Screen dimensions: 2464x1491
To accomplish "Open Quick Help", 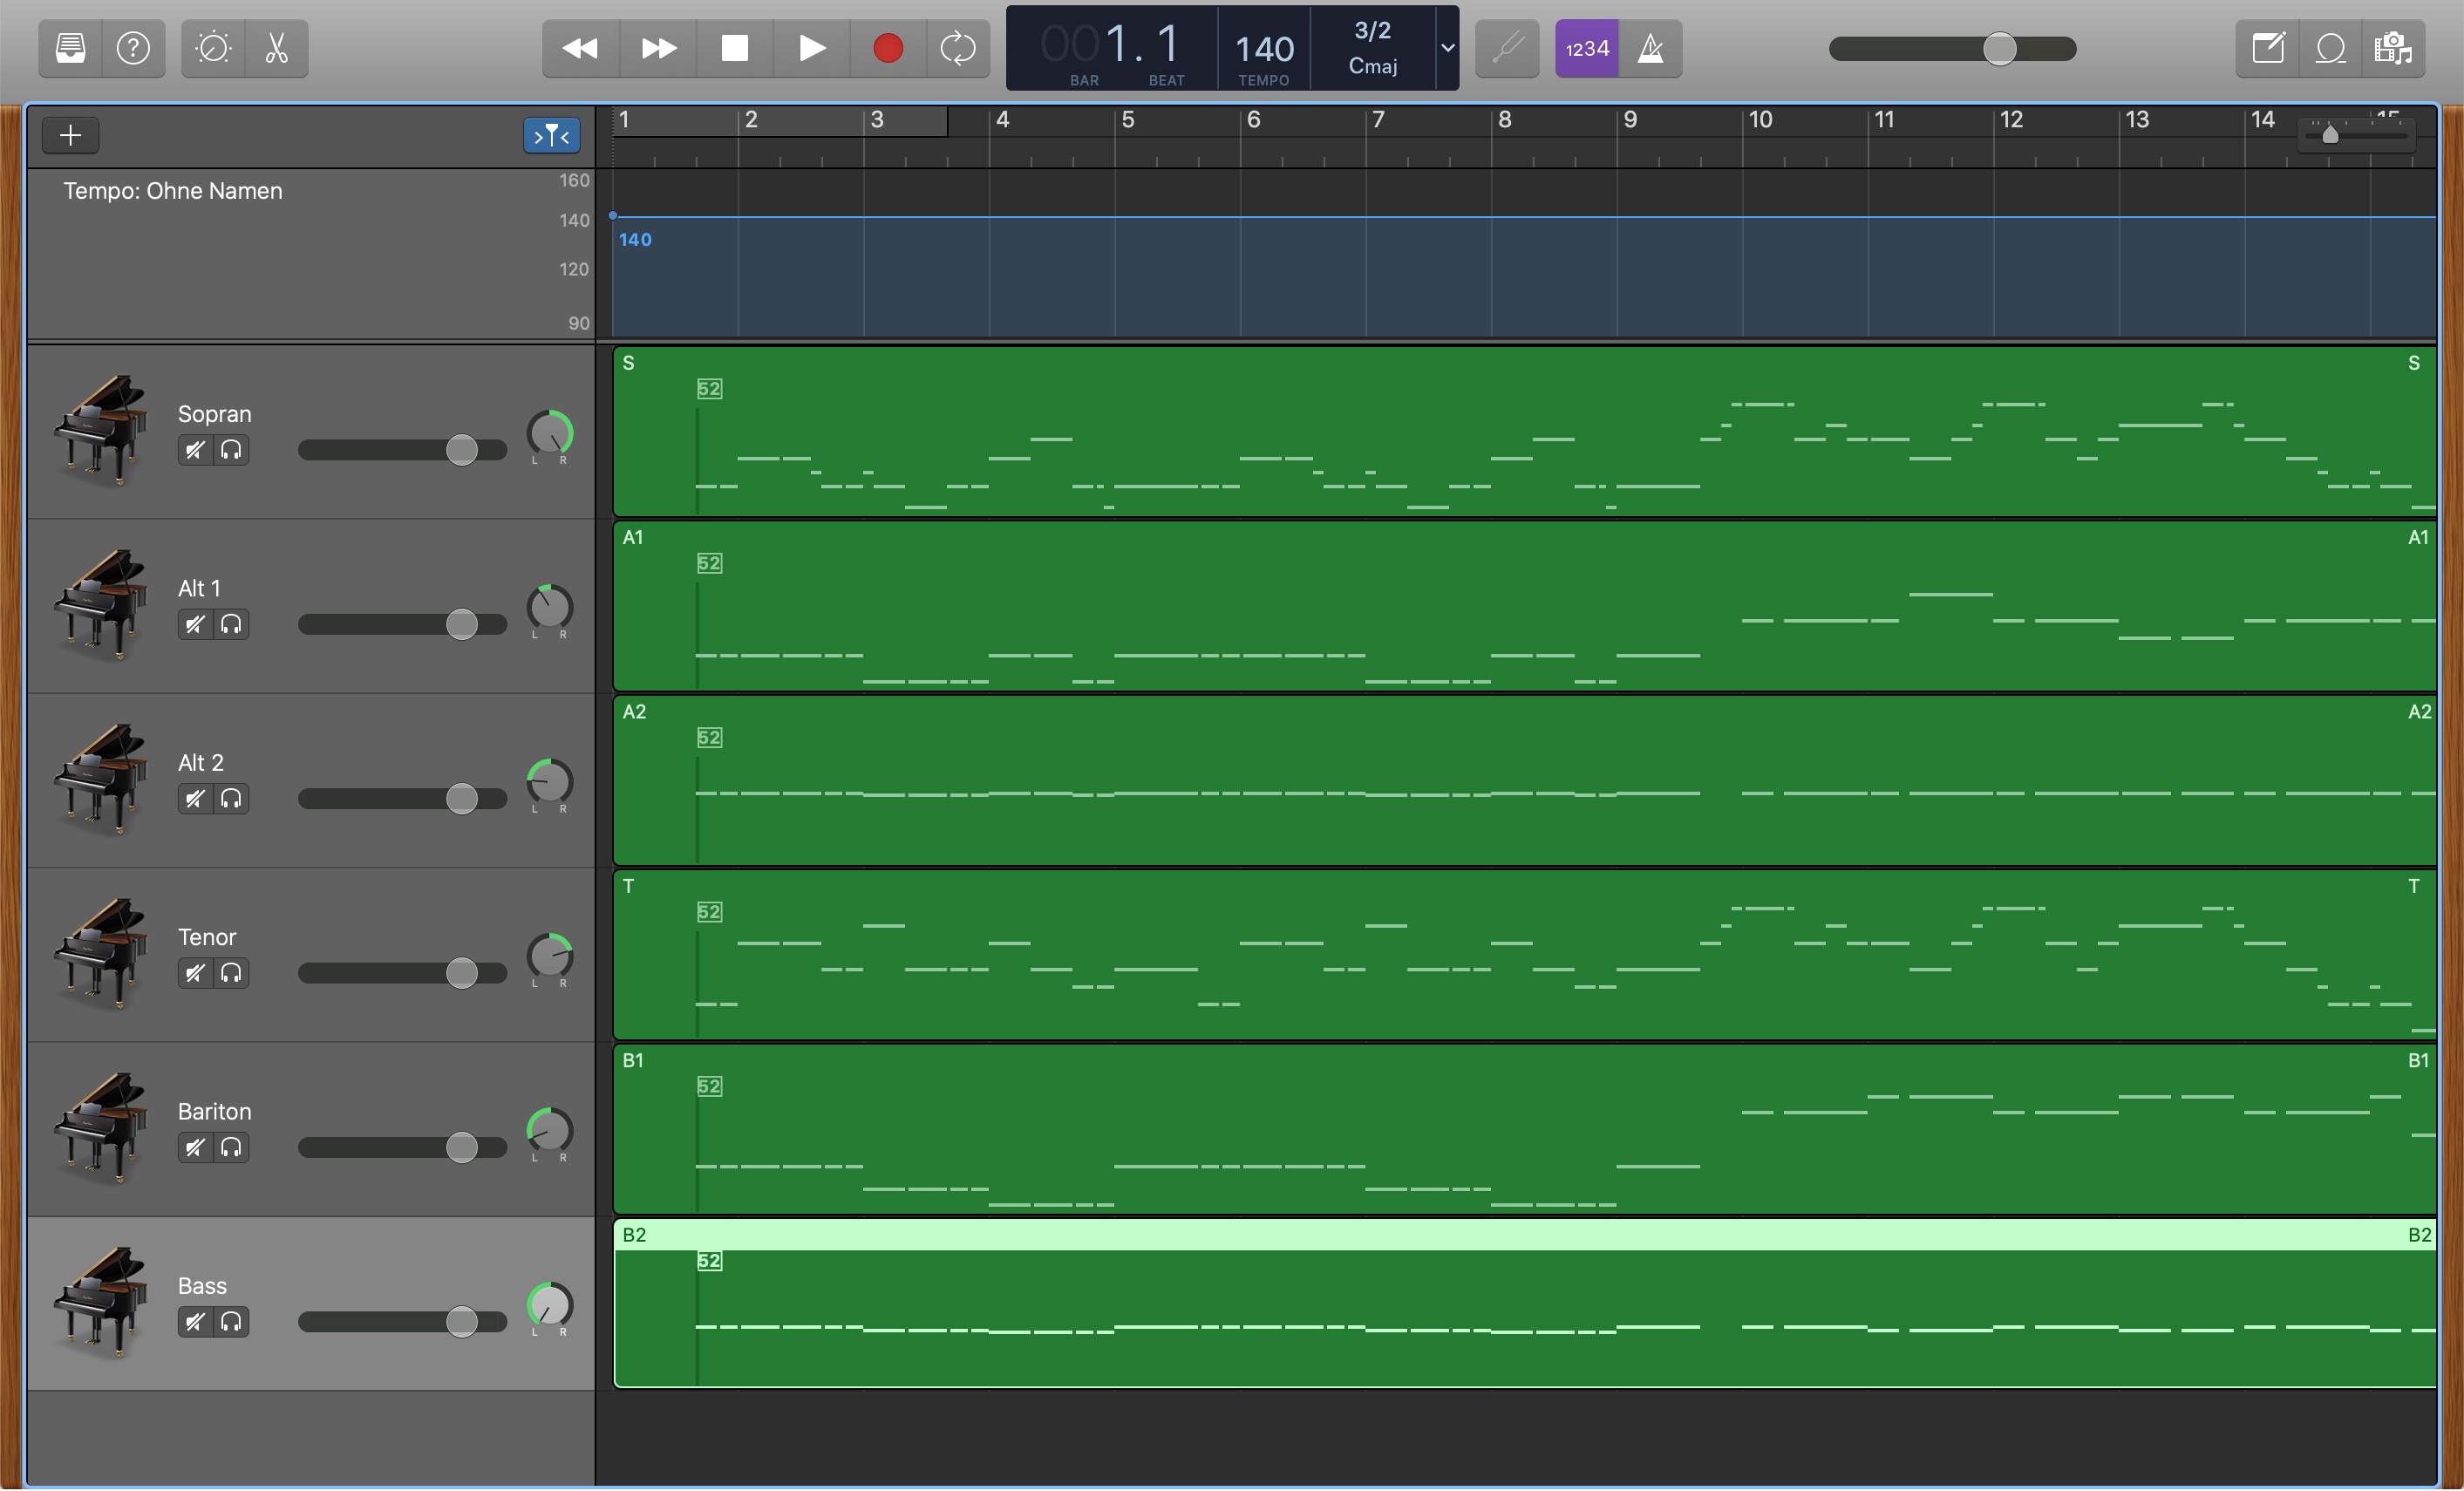I will (133, 48).
